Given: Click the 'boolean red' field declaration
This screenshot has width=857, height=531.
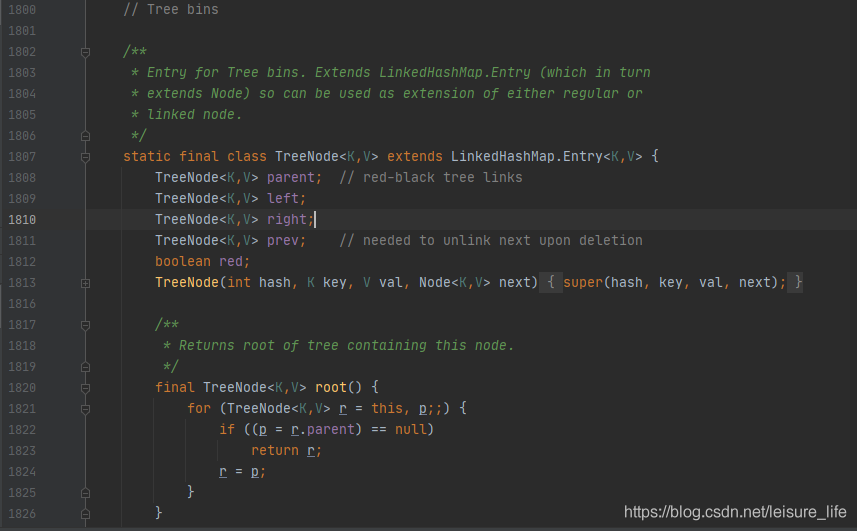Looking at the screenshot, I should [x=200, y=262].
